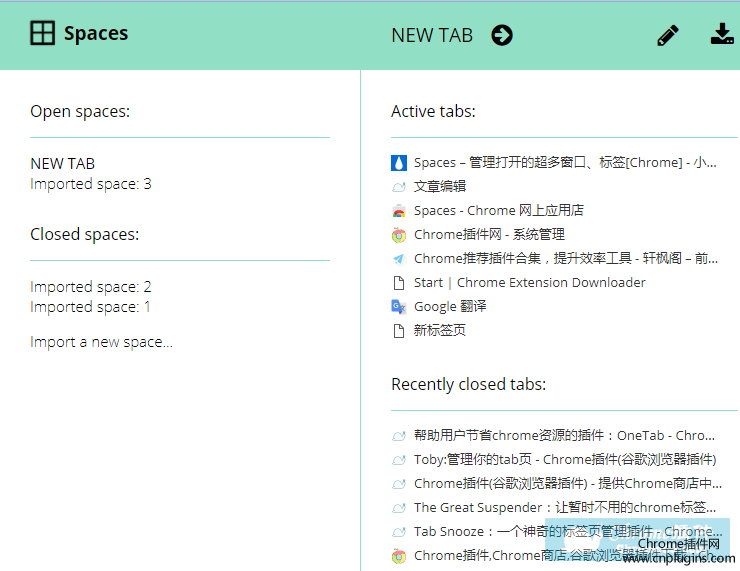Open the 文章编辑 active tab
This screenshot has width=740, height=571.
tap(440, 186)
